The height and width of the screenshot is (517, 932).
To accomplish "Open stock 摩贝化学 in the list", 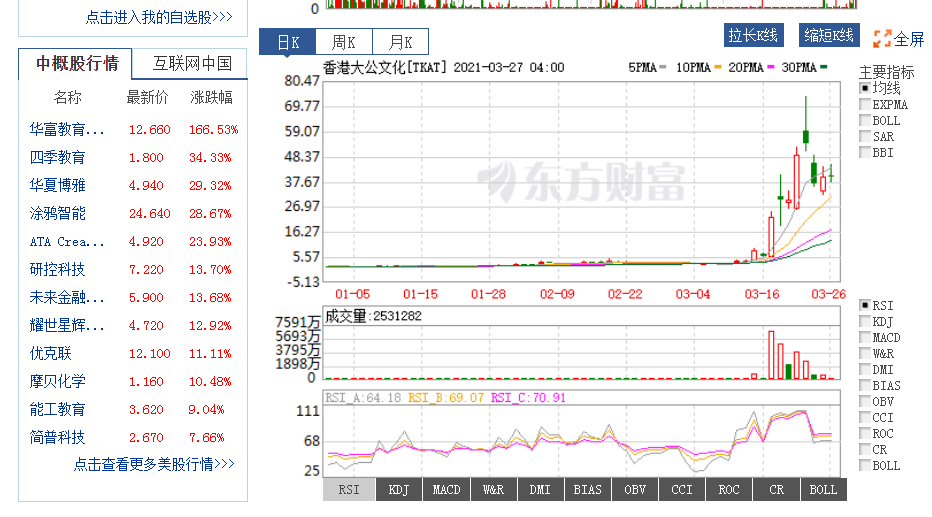I will coord(58,382).
